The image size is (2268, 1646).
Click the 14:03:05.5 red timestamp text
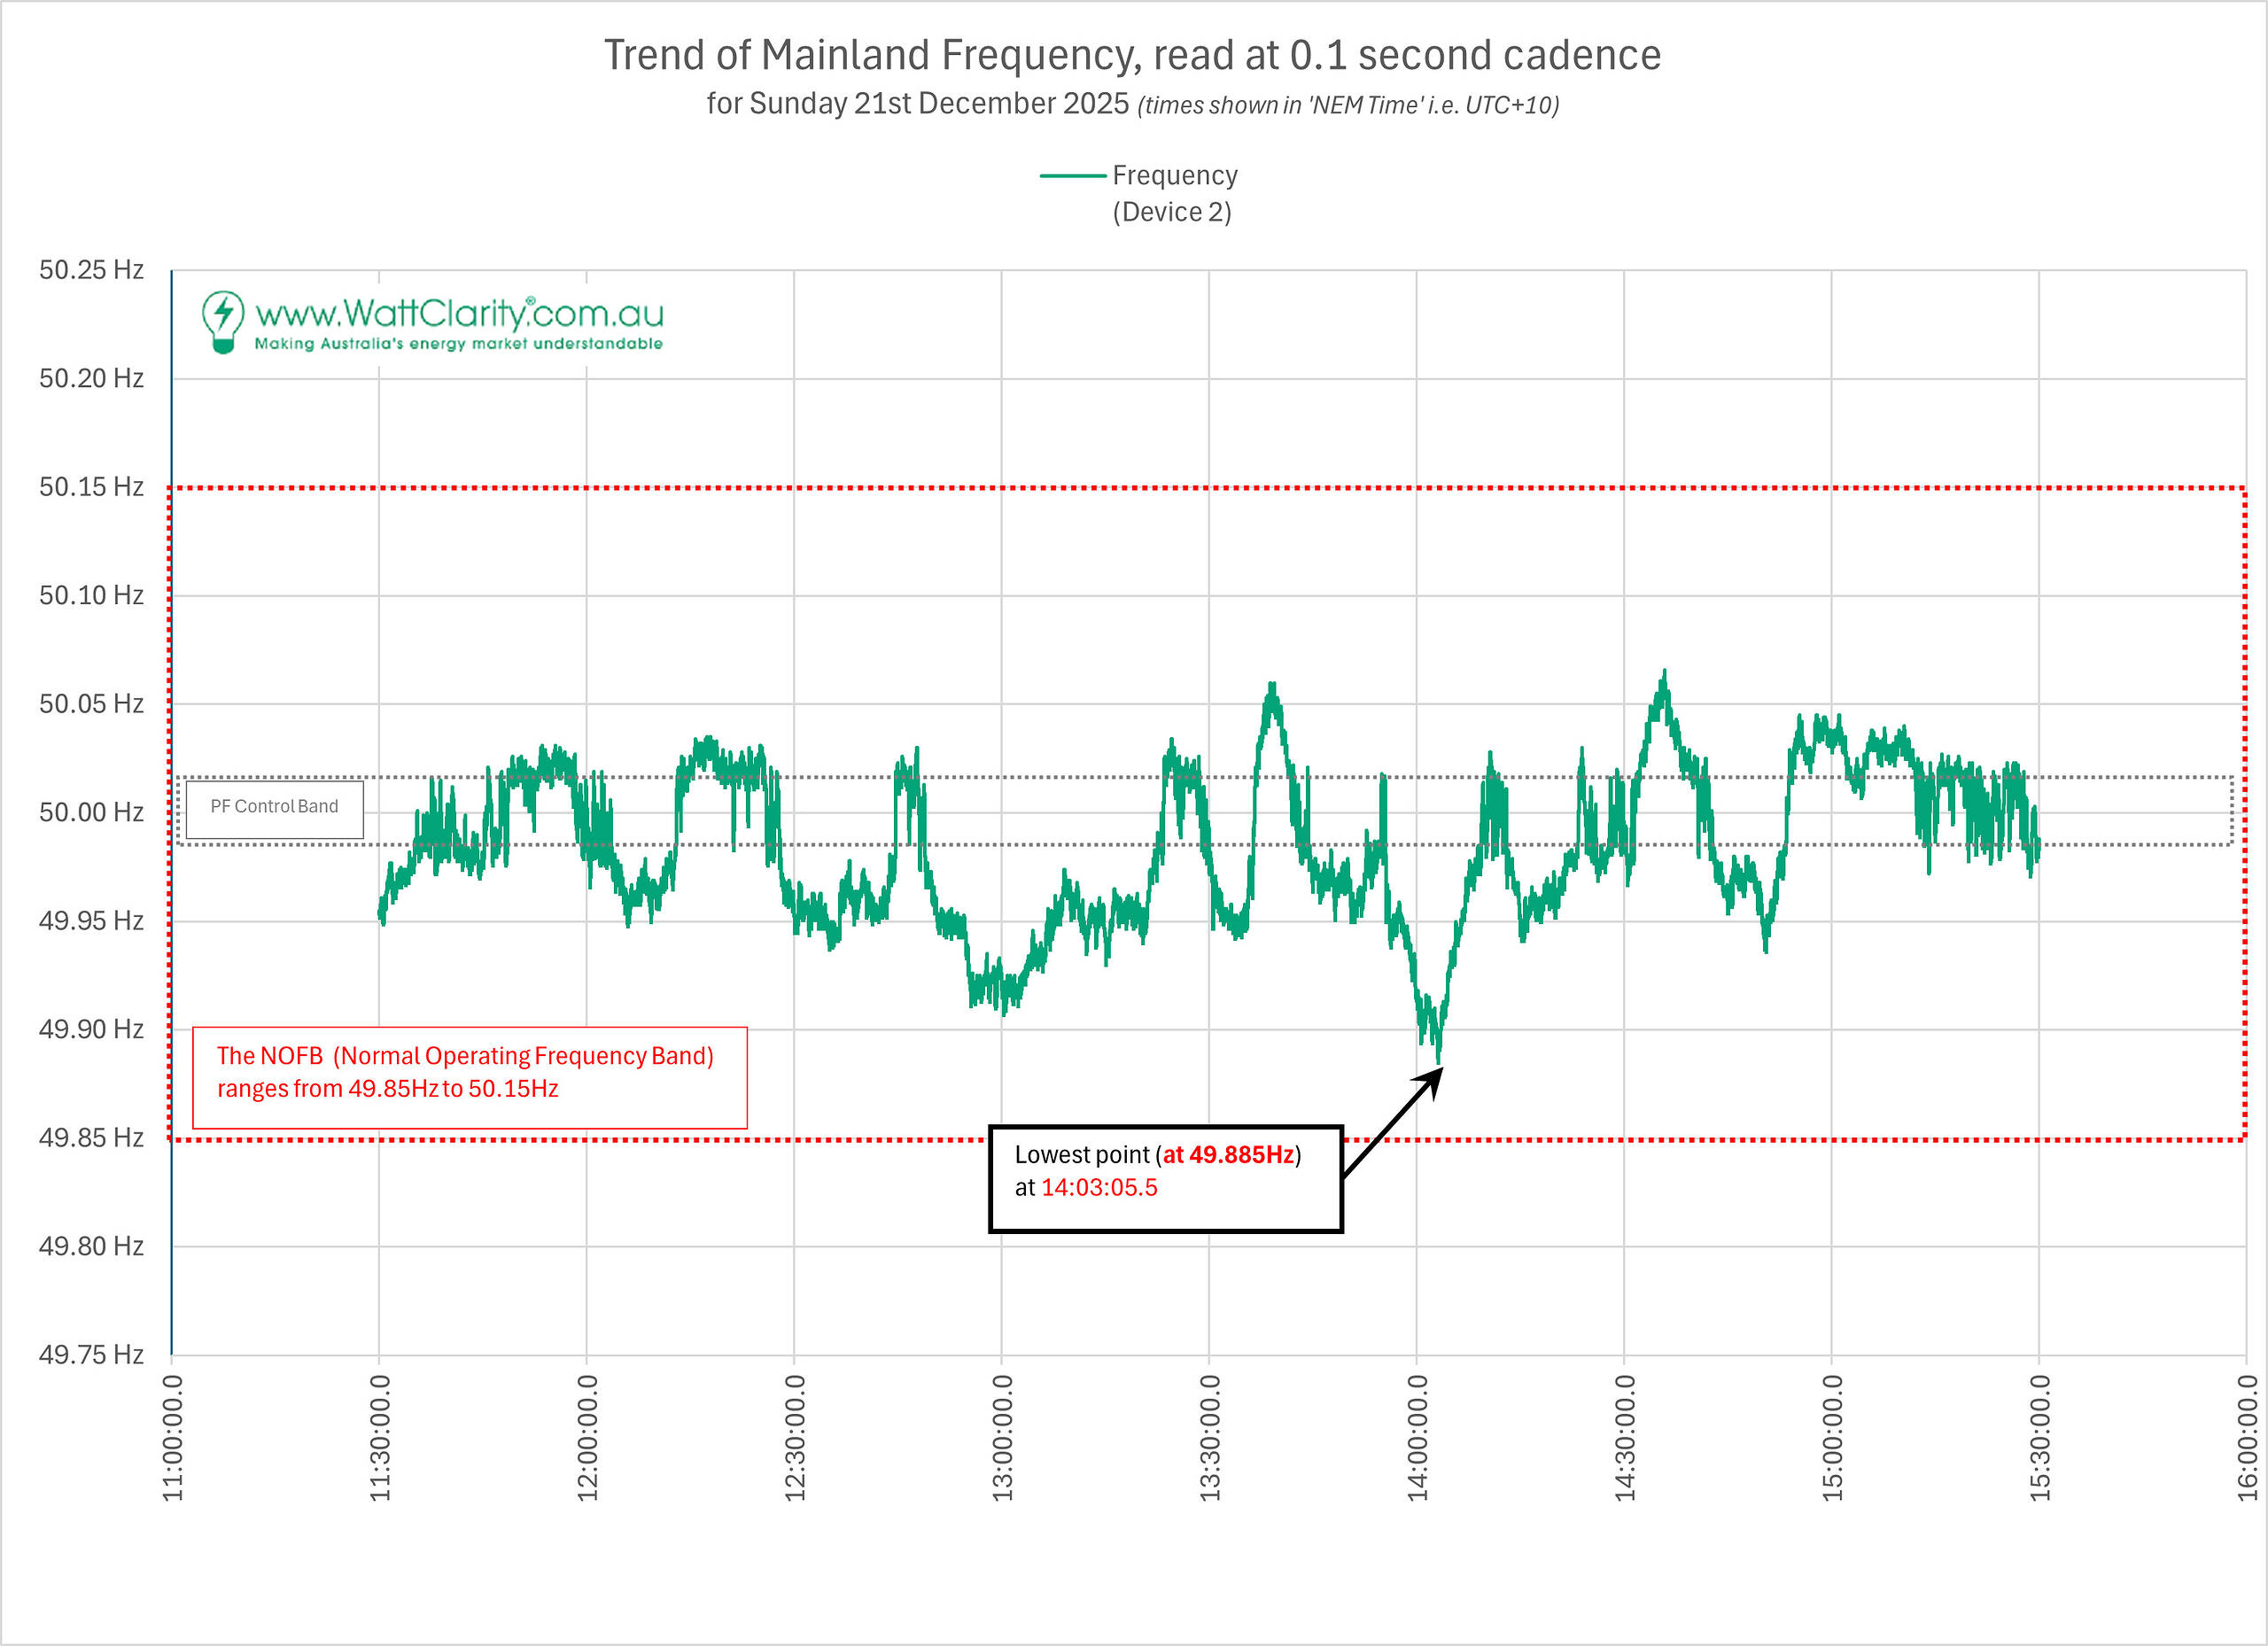pyautogui.click(x=1099, y=1188)
